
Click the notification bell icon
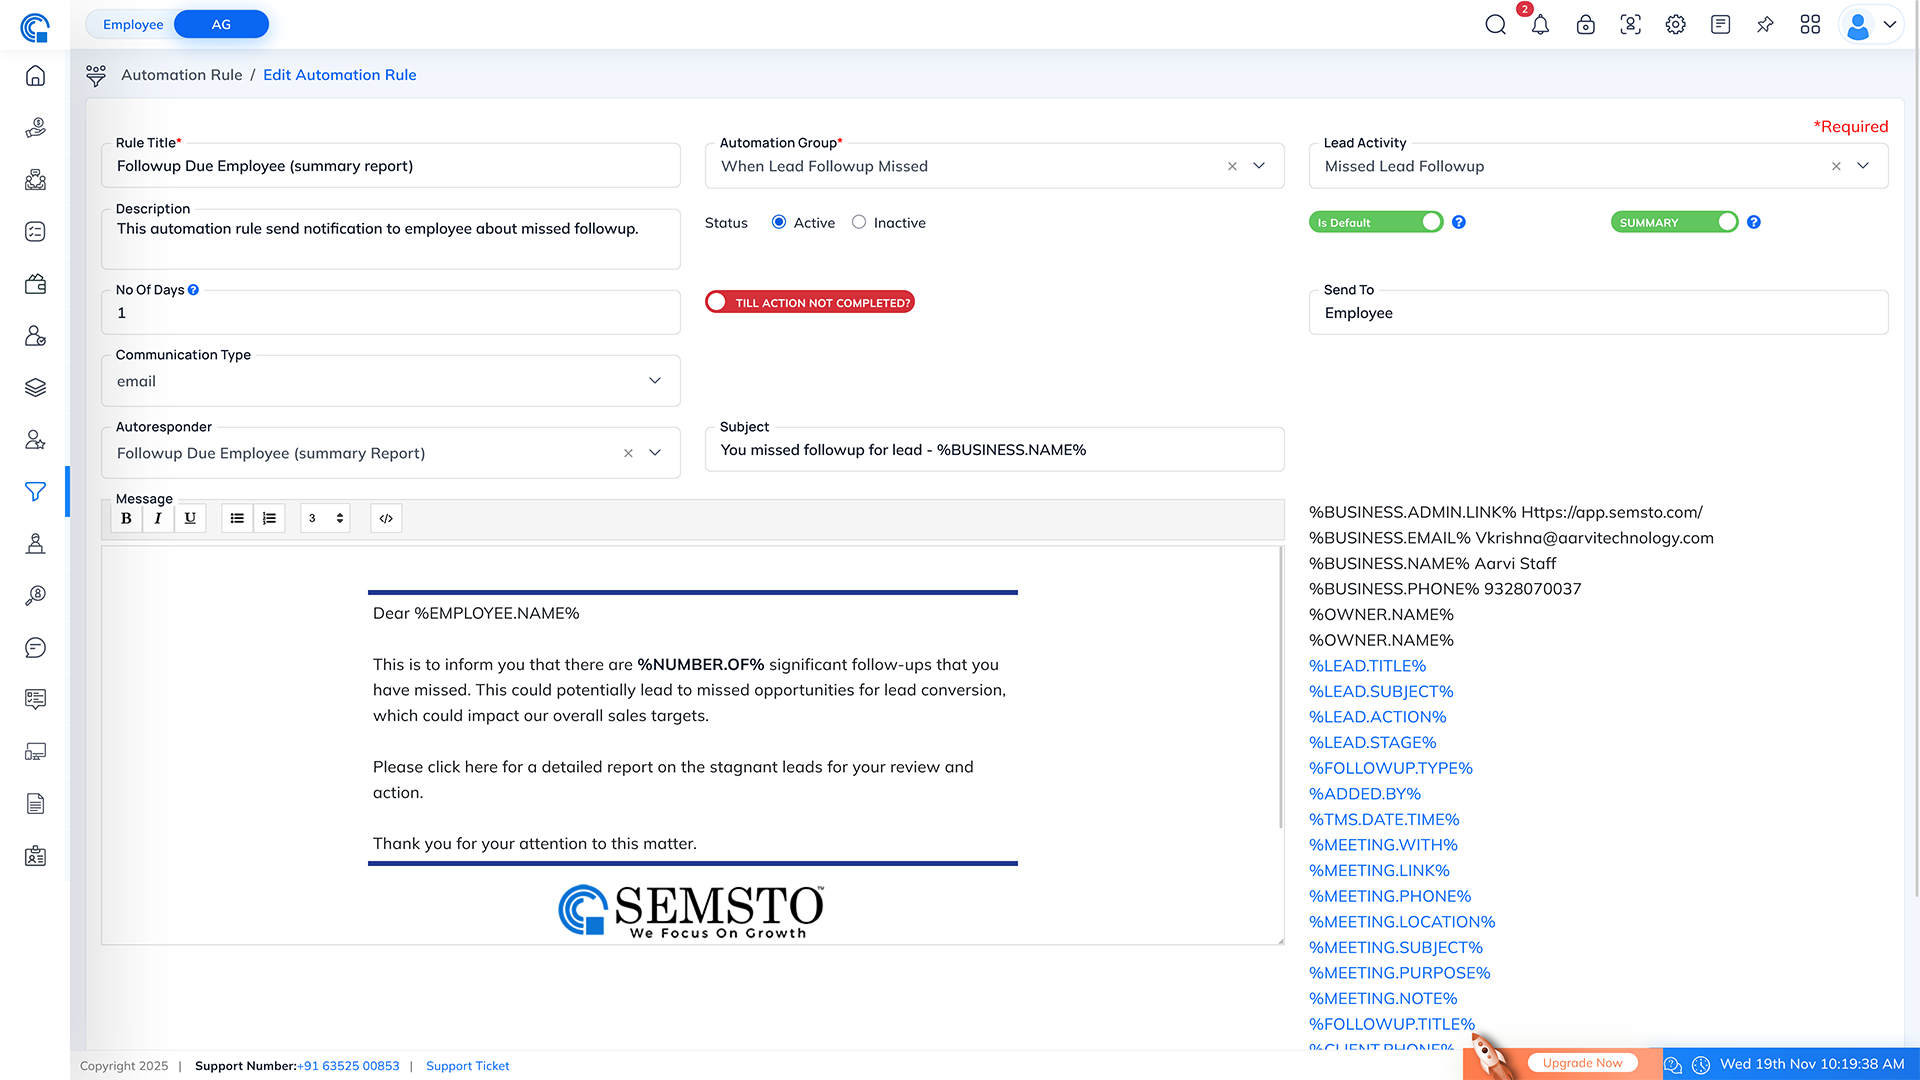coord(1540,25)
